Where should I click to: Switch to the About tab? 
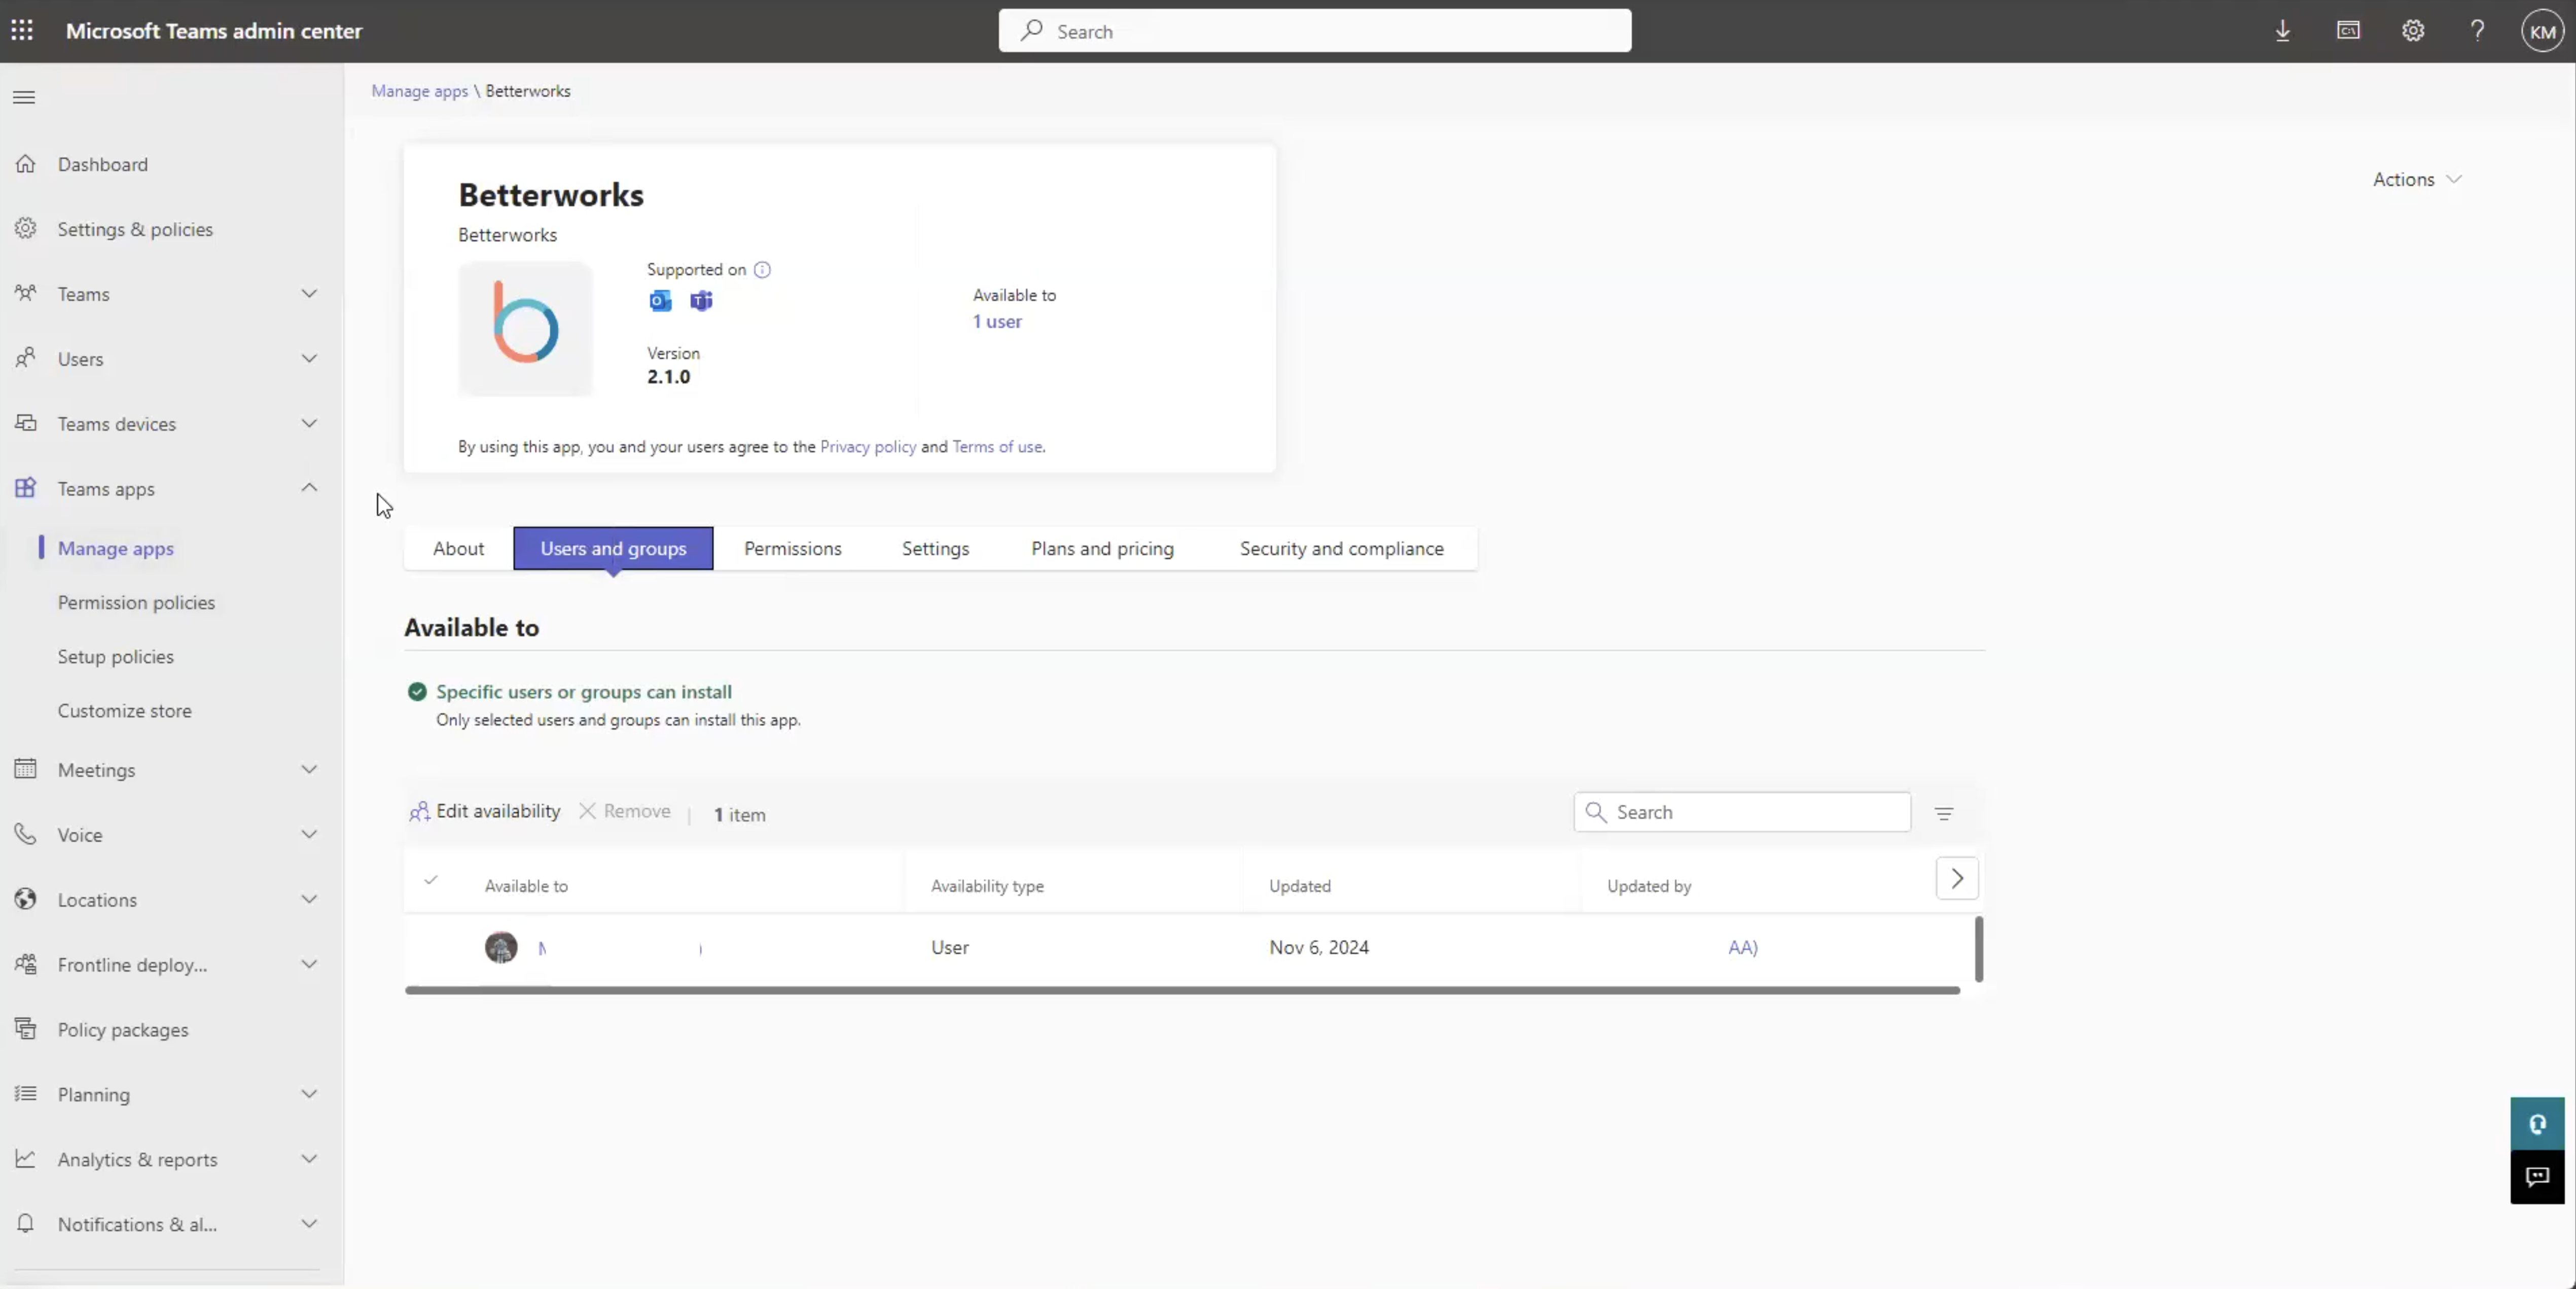click(458, 549)
